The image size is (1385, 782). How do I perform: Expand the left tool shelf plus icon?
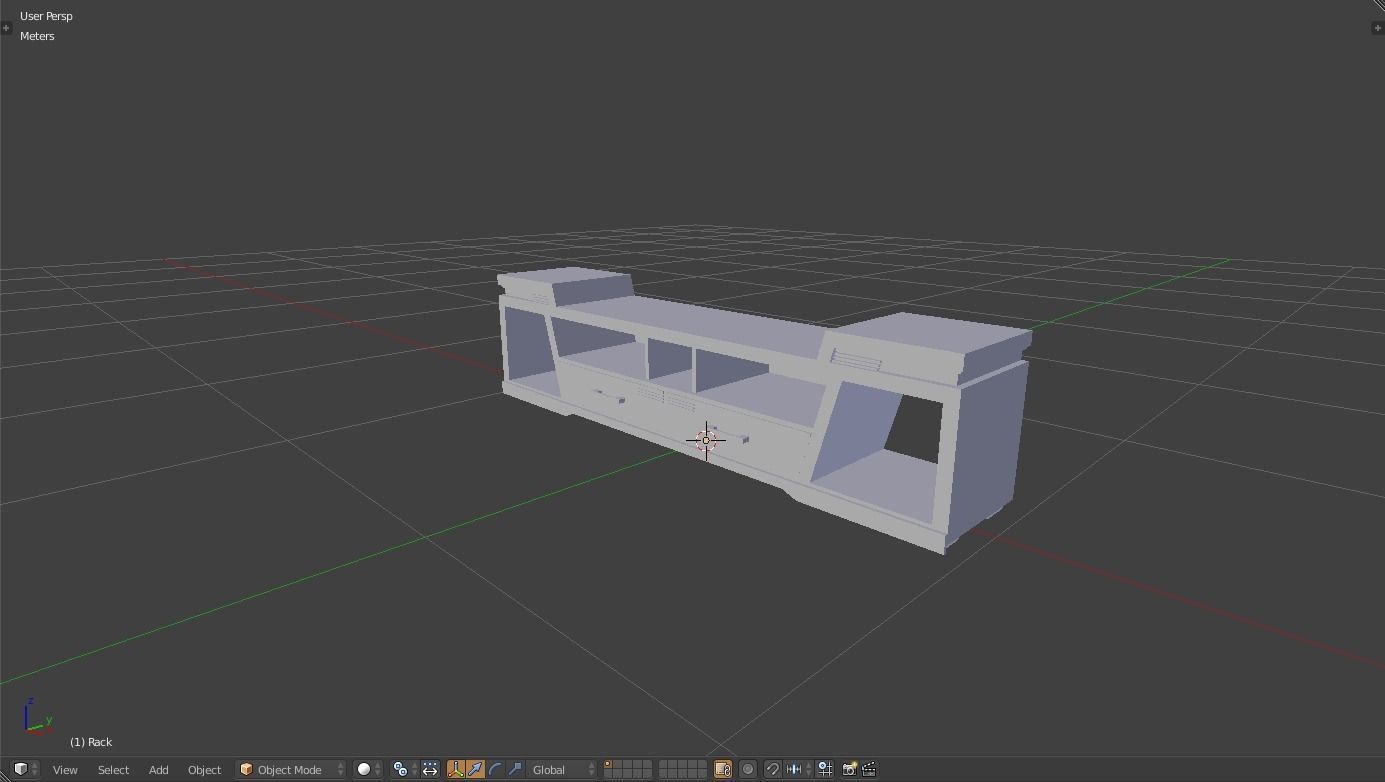6,27
